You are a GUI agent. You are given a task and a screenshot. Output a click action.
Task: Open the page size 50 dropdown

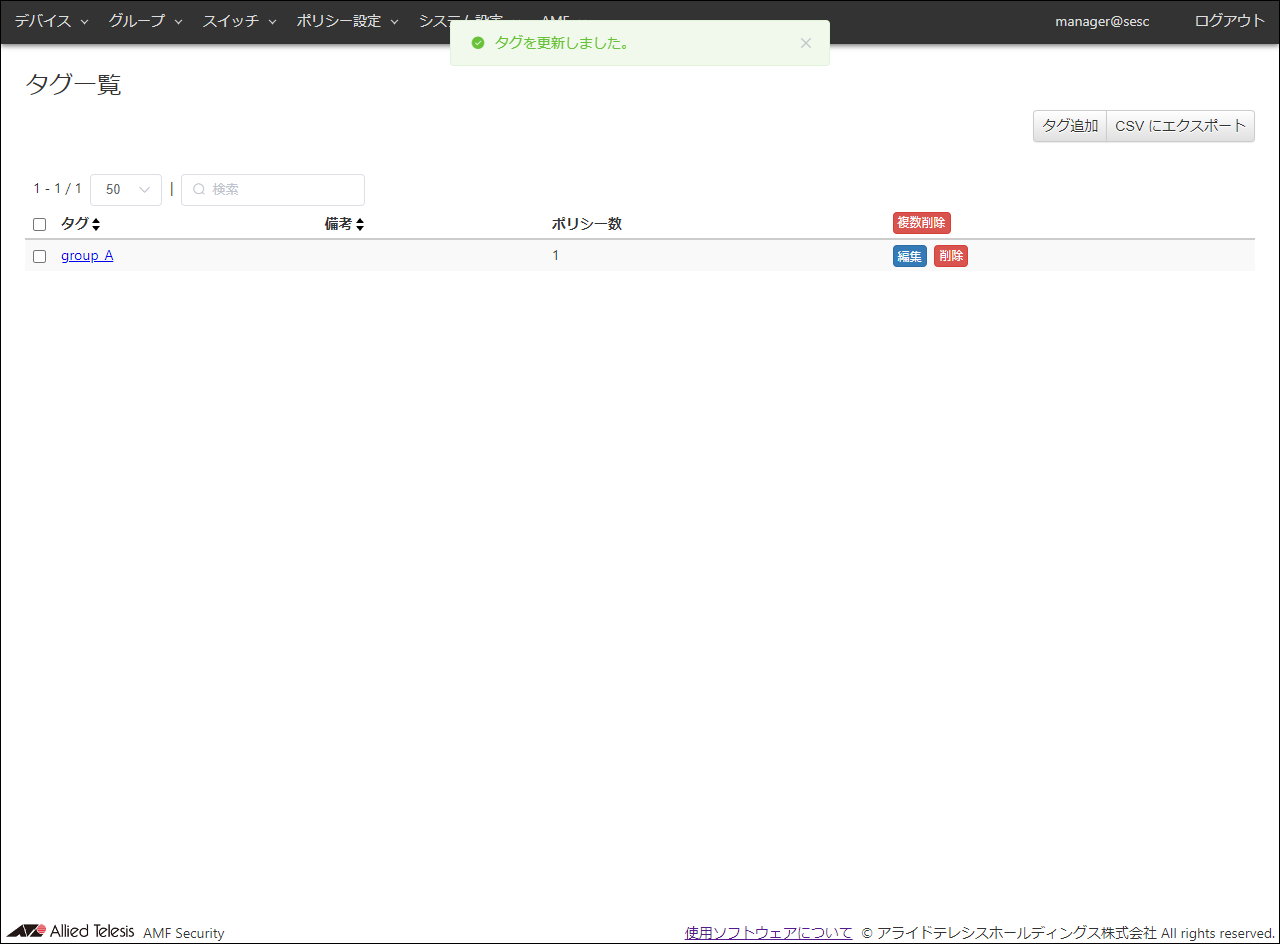click(126, 189)
